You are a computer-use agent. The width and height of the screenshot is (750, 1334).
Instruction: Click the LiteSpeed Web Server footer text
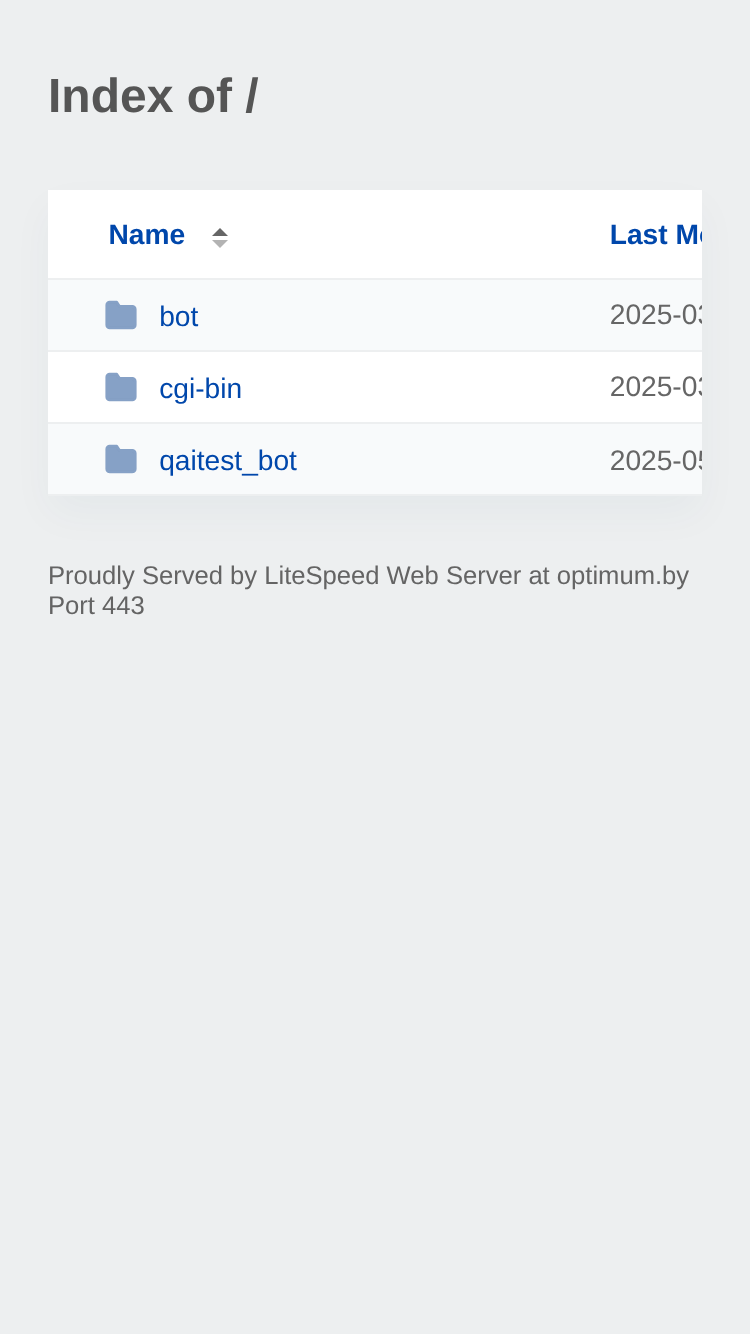pos(393,576)
